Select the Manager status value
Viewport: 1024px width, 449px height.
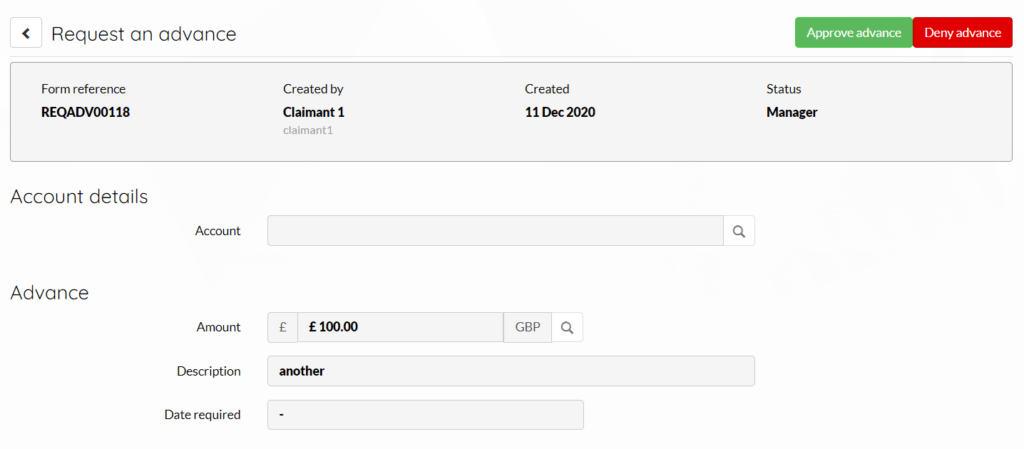792,112
